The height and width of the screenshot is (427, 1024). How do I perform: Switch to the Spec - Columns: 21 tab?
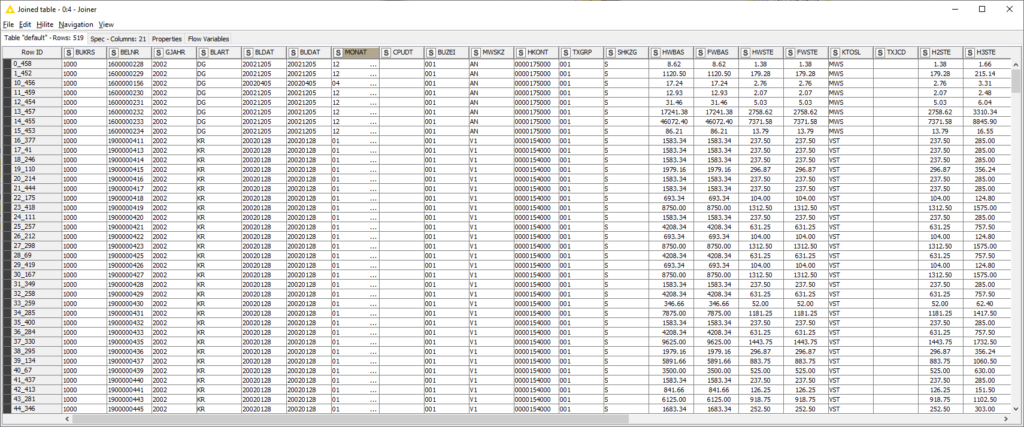[x=118, y=38]
